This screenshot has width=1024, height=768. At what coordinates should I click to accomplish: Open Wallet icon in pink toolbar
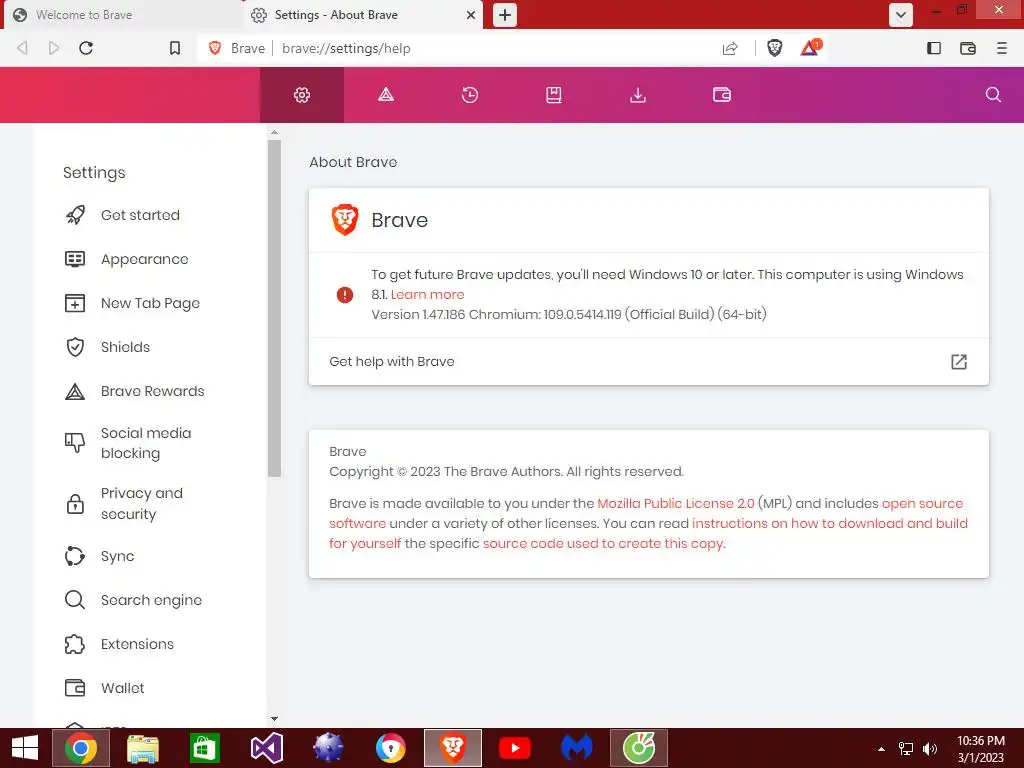click(722, 95)
